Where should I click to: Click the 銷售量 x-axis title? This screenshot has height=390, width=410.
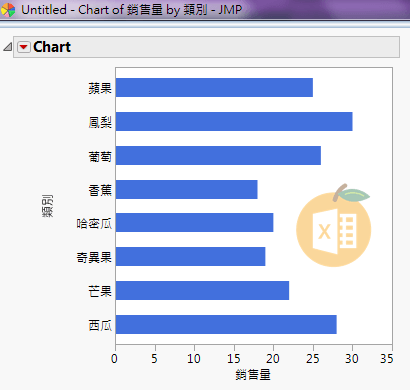pos(253,375)
